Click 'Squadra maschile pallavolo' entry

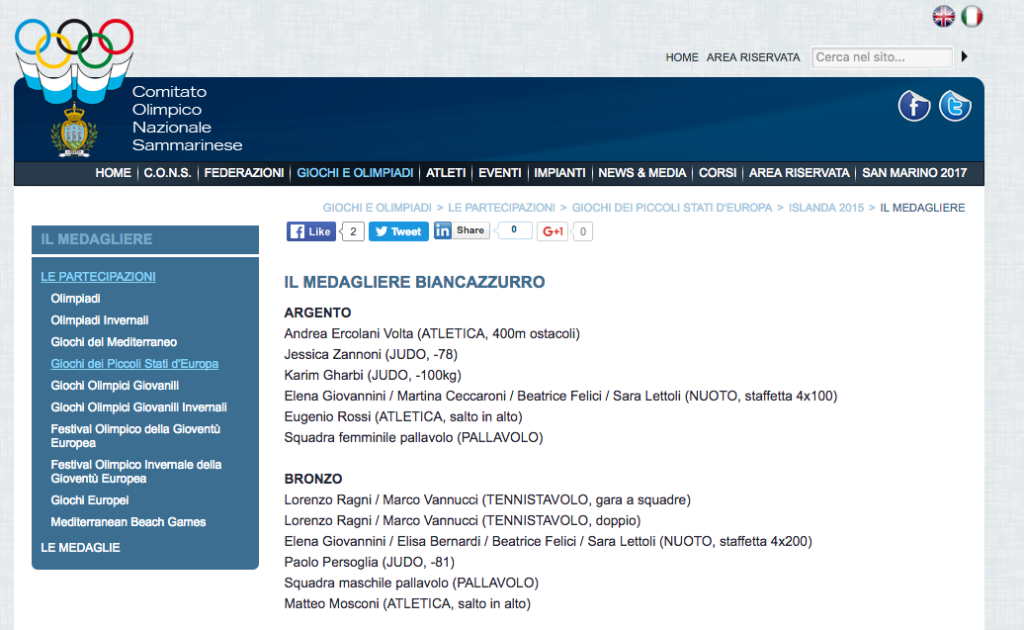[x=411, y=583]
